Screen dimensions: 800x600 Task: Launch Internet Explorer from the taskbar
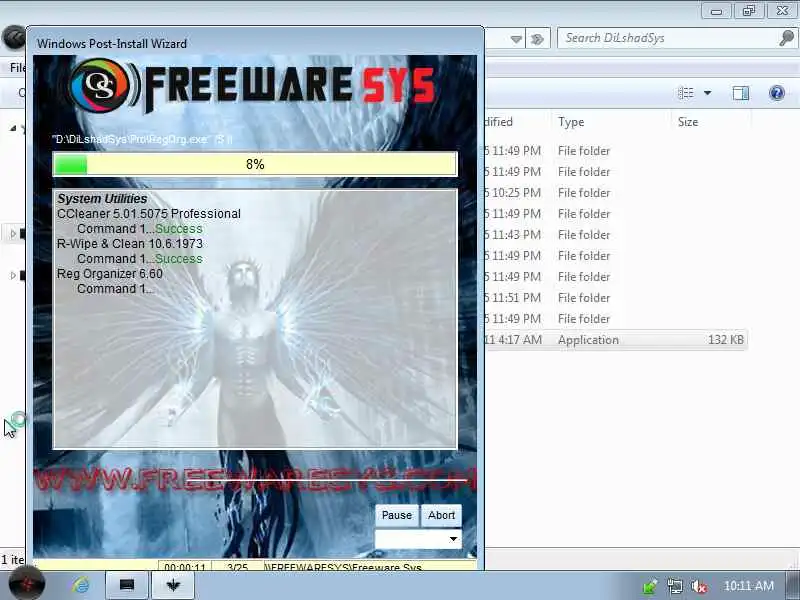(x=80, y=585)
